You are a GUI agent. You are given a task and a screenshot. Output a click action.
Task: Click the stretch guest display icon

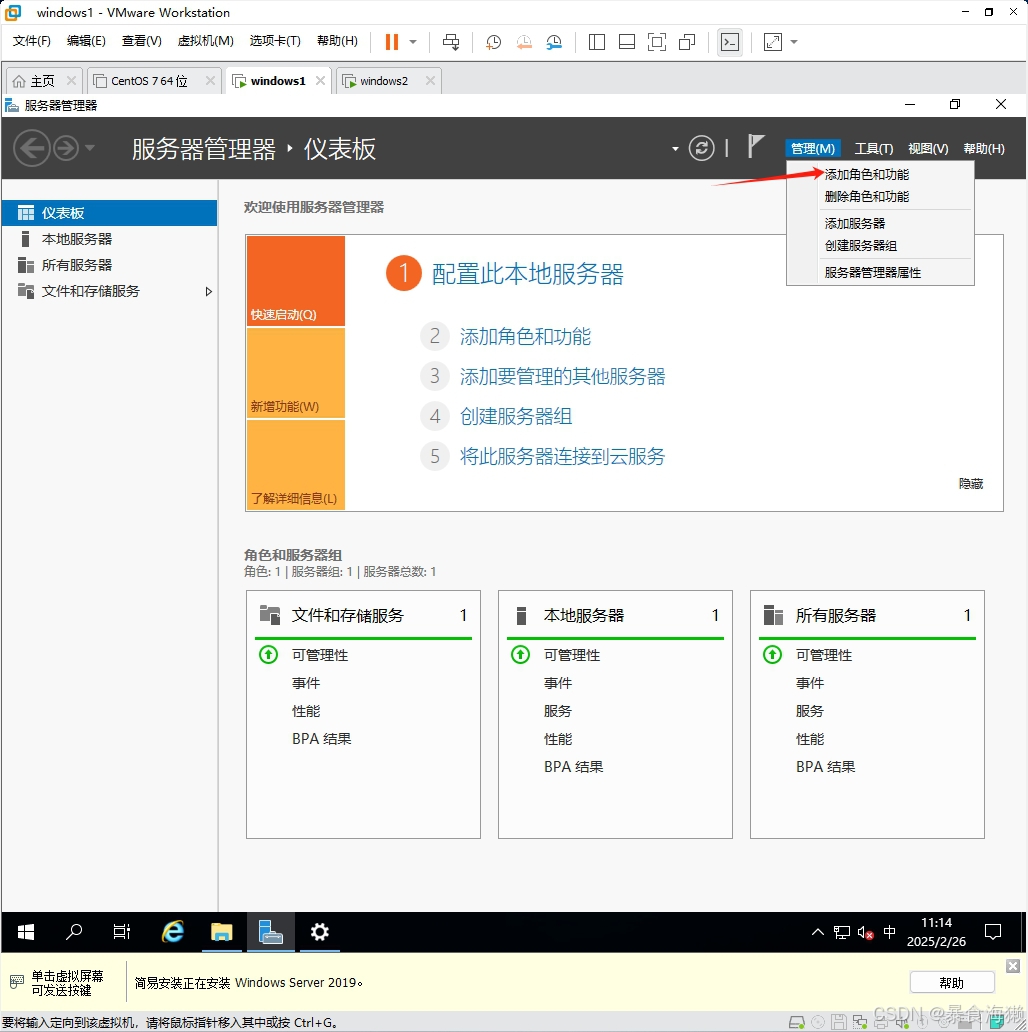pos(773,42)
